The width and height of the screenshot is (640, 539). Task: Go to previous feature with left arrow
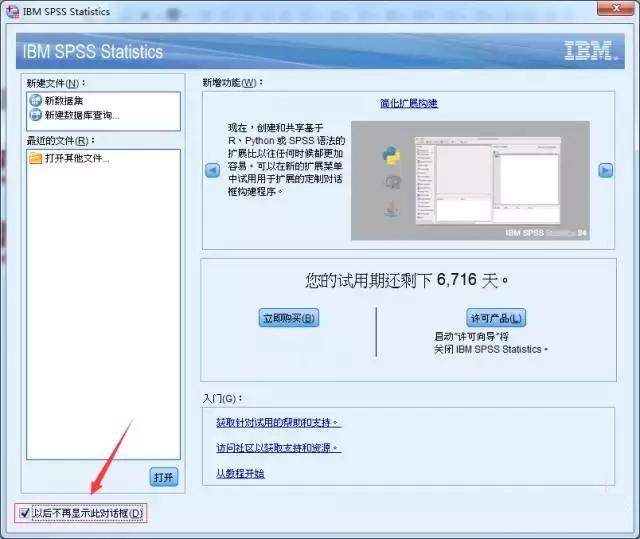212,170
